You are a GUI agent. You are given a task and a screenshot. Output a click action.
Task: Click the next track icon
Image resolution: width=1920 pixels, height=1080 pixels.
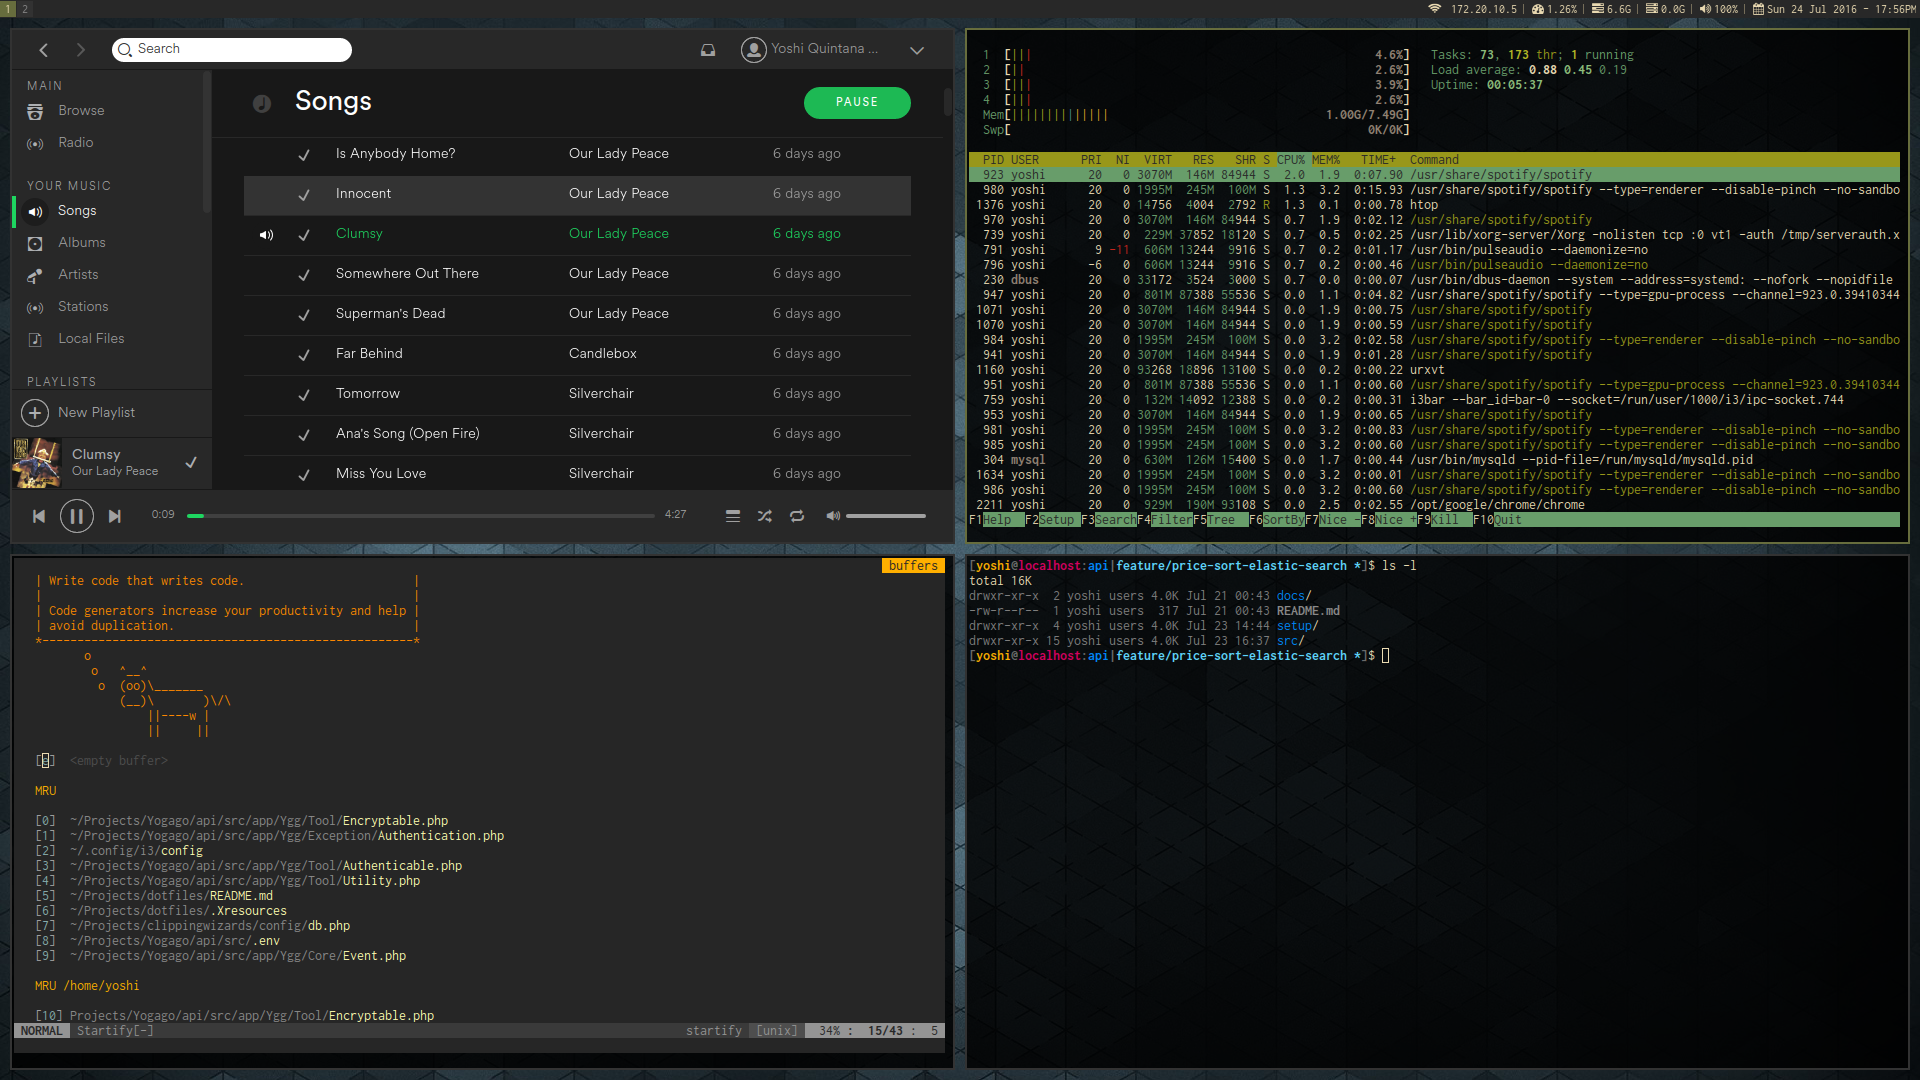(115, 516)
